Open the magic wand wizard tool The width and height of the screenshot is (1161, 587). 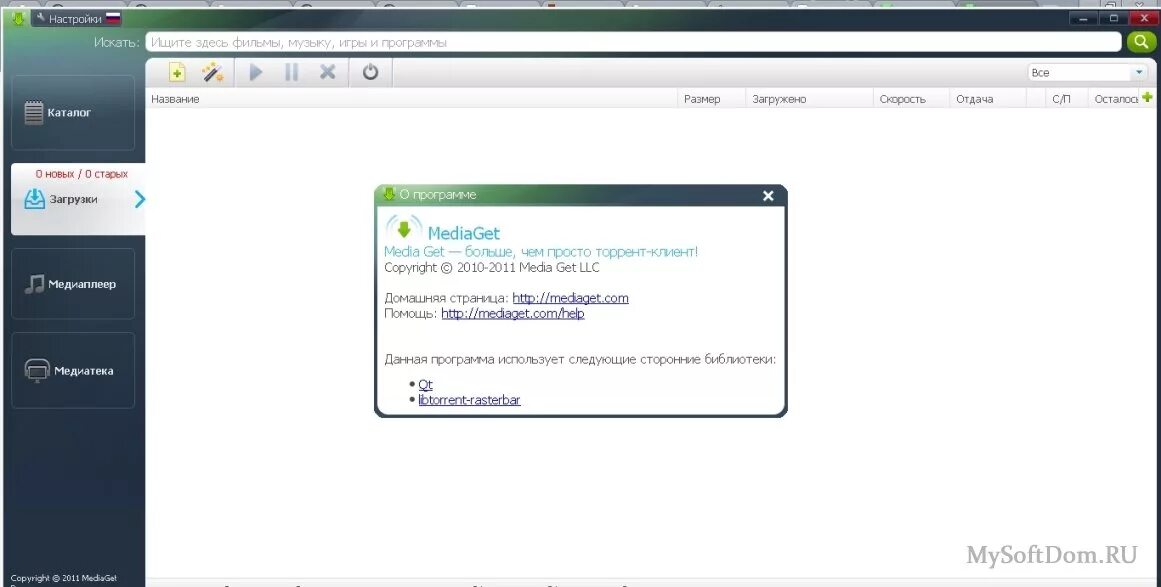click(x=213, y=72)
